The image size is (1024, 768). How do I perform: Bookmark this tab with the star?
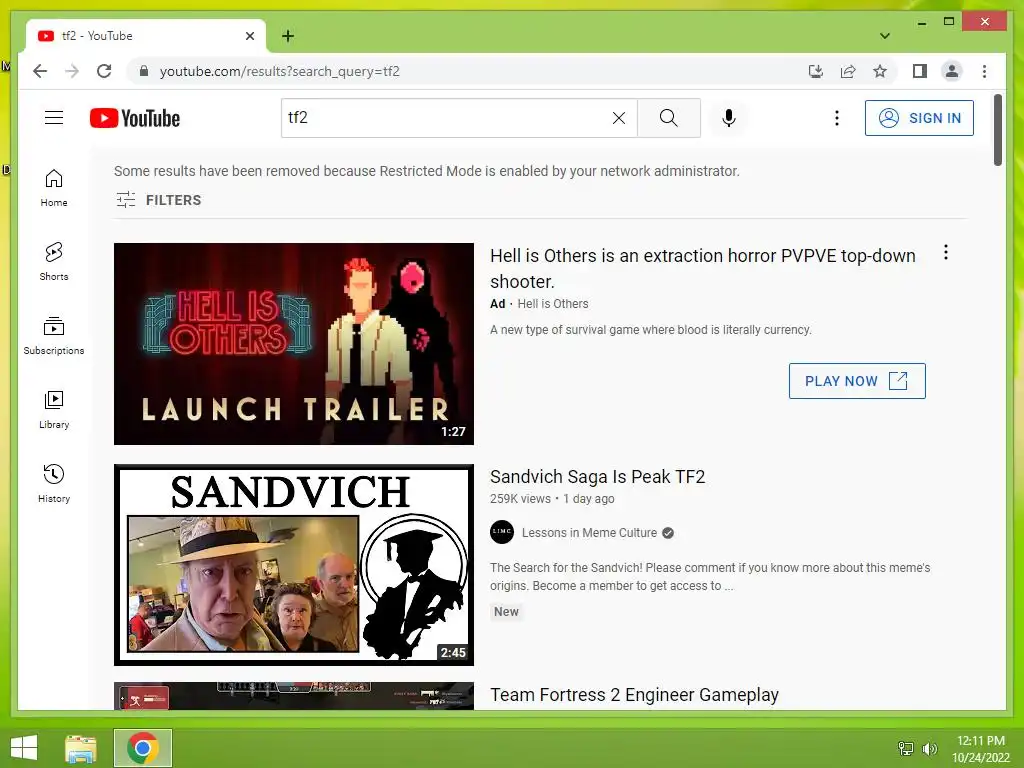pyautogui.click(x=880, y=71)
